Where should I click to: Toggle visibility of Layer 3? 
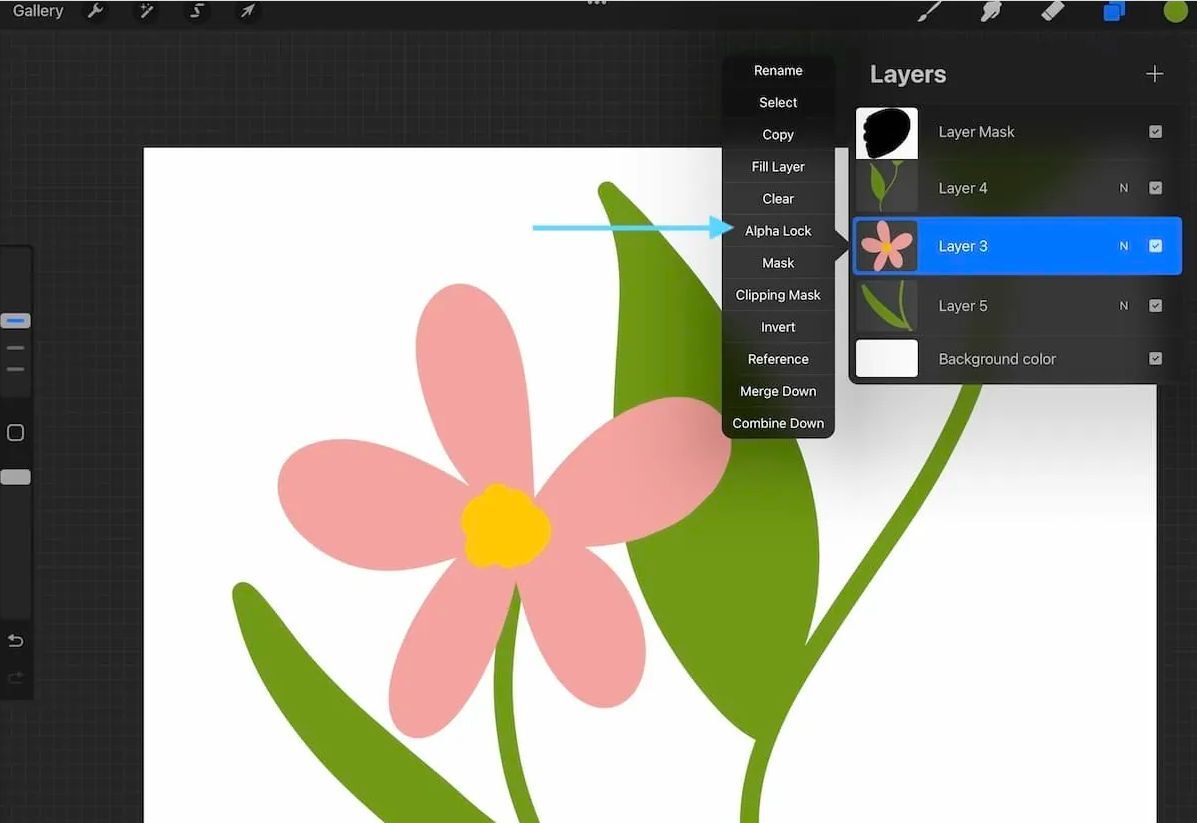1155,245
